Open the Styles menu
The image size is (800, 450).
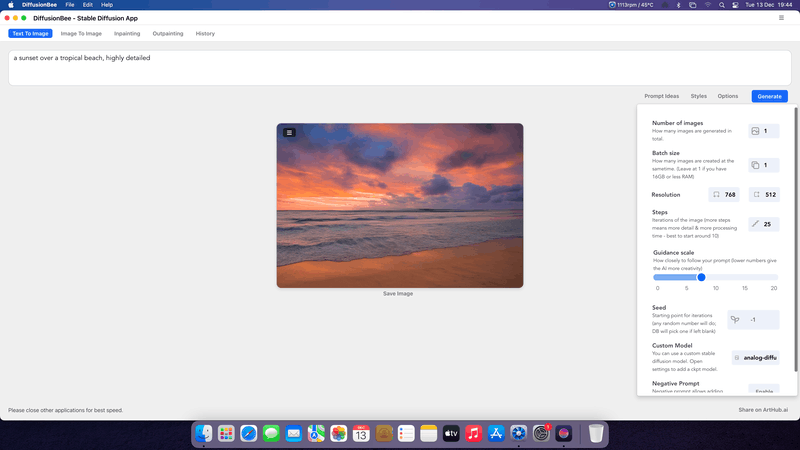[698, 96]
